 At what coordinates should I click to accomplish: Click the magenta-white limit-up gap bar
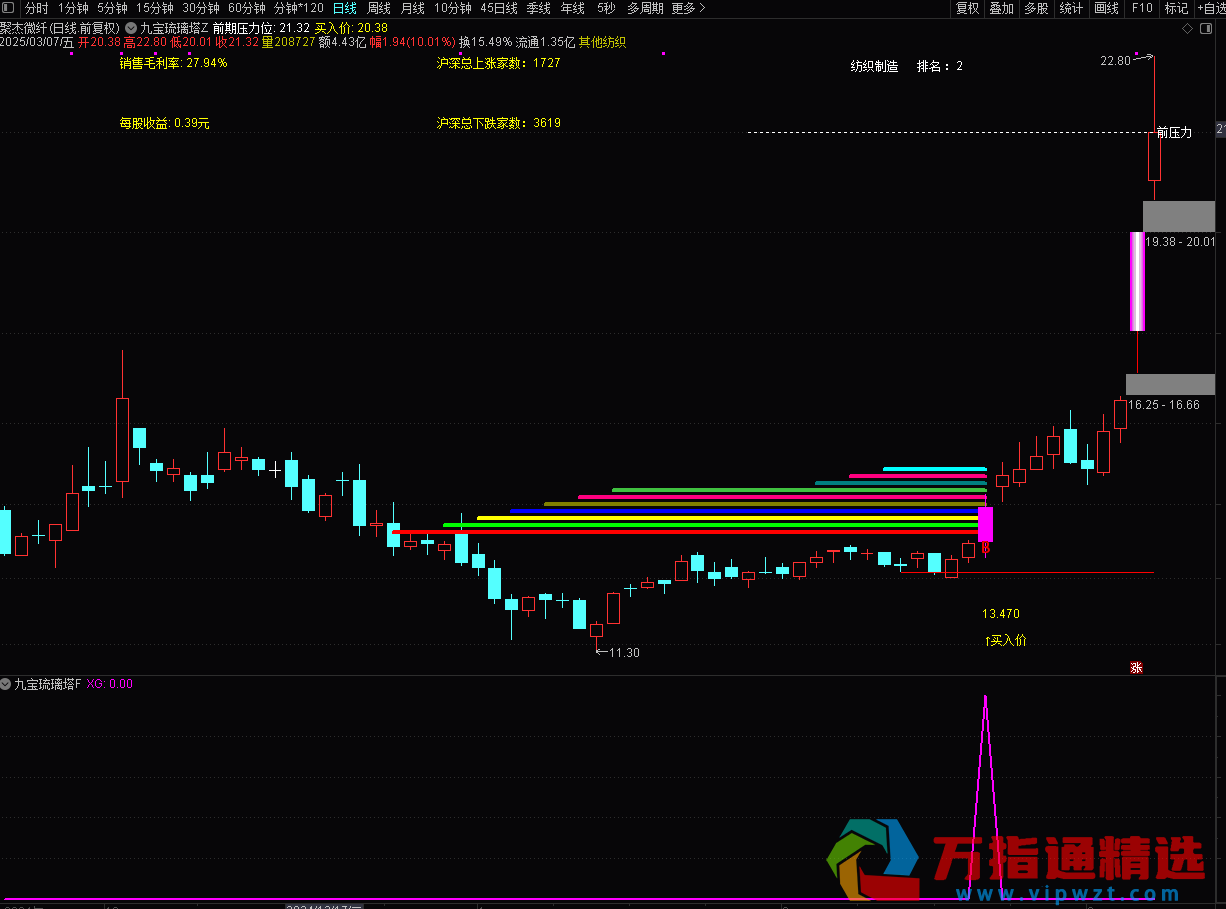click(x=1137, y=281)
